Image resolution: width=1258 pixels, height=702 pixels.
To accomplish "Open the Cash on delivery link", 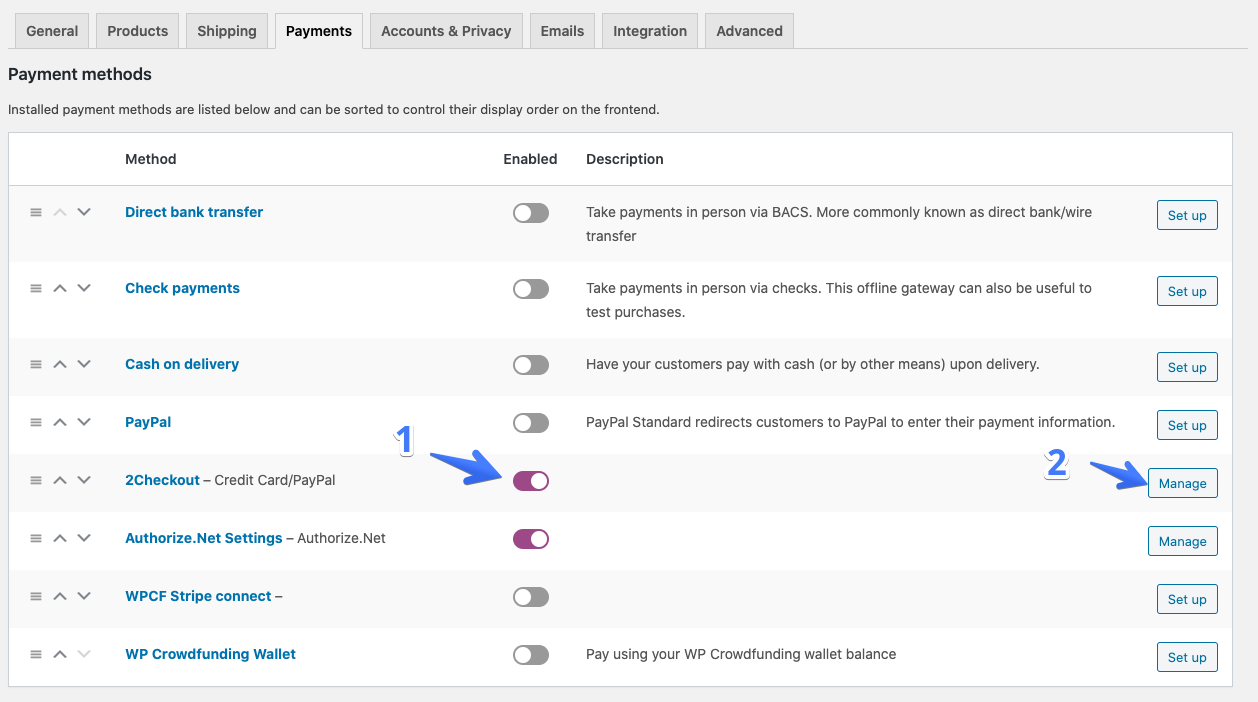I will point(182,364).
